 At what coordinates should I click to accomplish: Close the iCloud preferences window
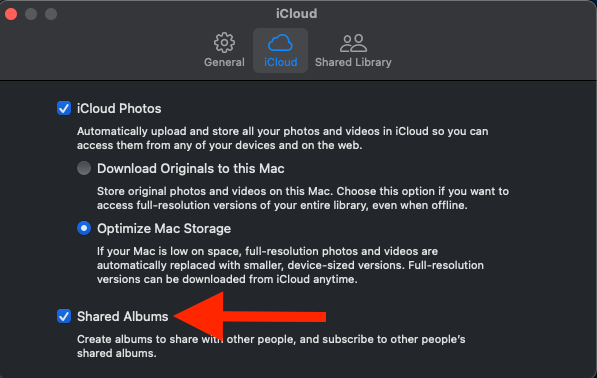pos(11,14)
